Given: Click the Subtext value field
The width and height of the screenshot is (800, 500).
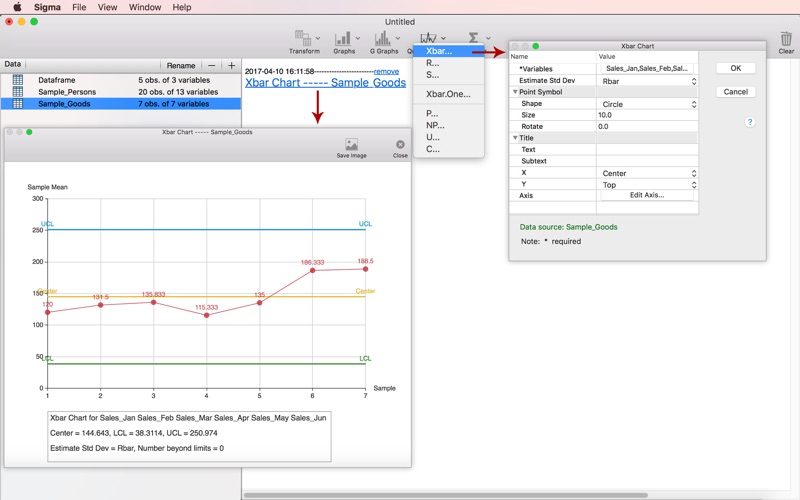Looking at the screenshot, I should click(647, 161).
